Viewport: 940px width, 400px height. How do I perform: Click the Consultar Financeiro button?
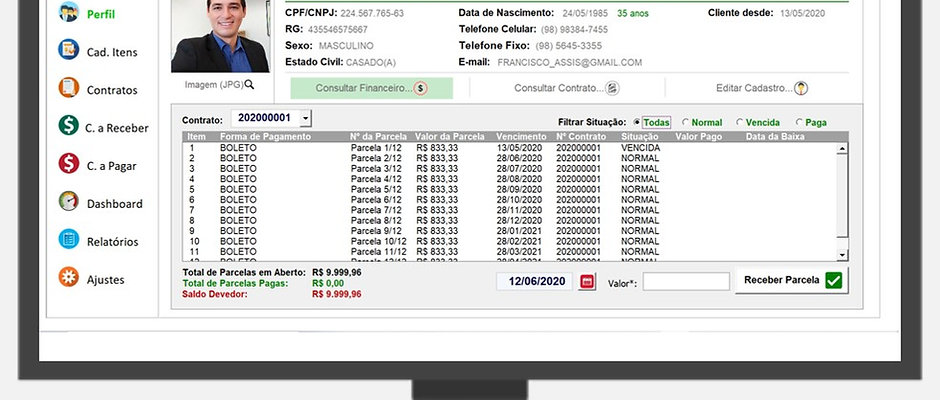coord(372,88)
